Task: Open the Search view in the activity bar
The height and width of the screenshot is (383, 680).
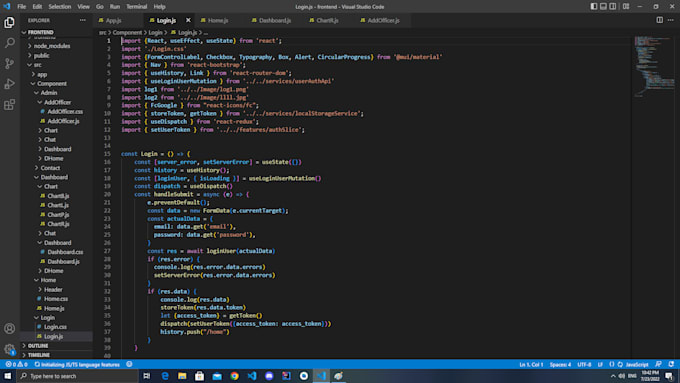Action: (x=9, y=43)
